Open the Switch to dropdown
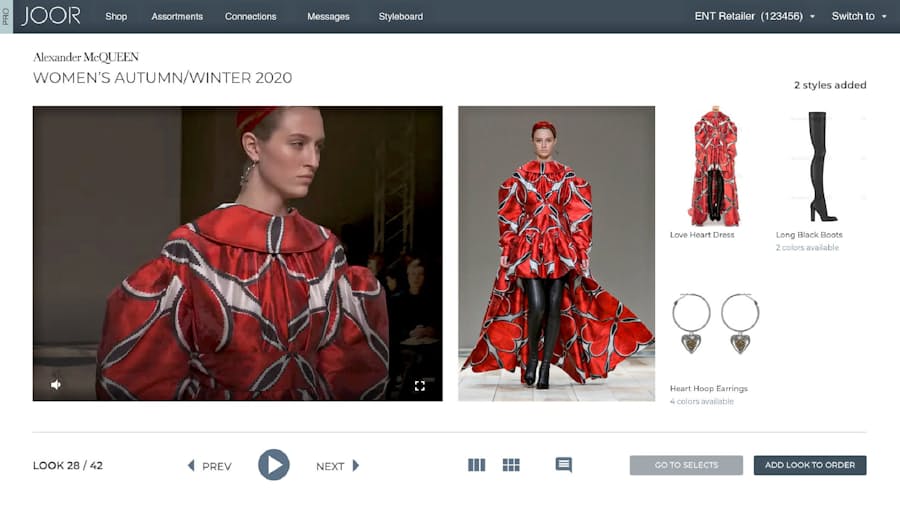 coord(859,16)
